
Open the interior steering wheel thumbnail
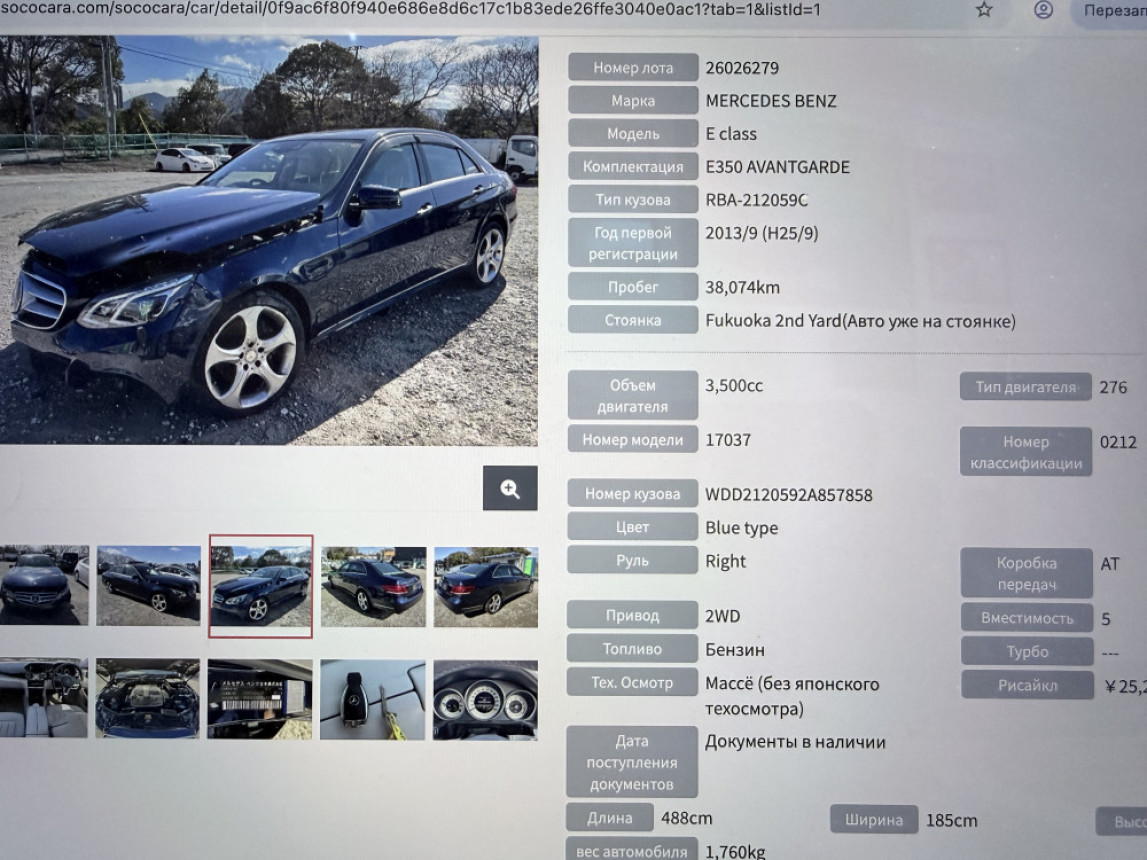44,698
